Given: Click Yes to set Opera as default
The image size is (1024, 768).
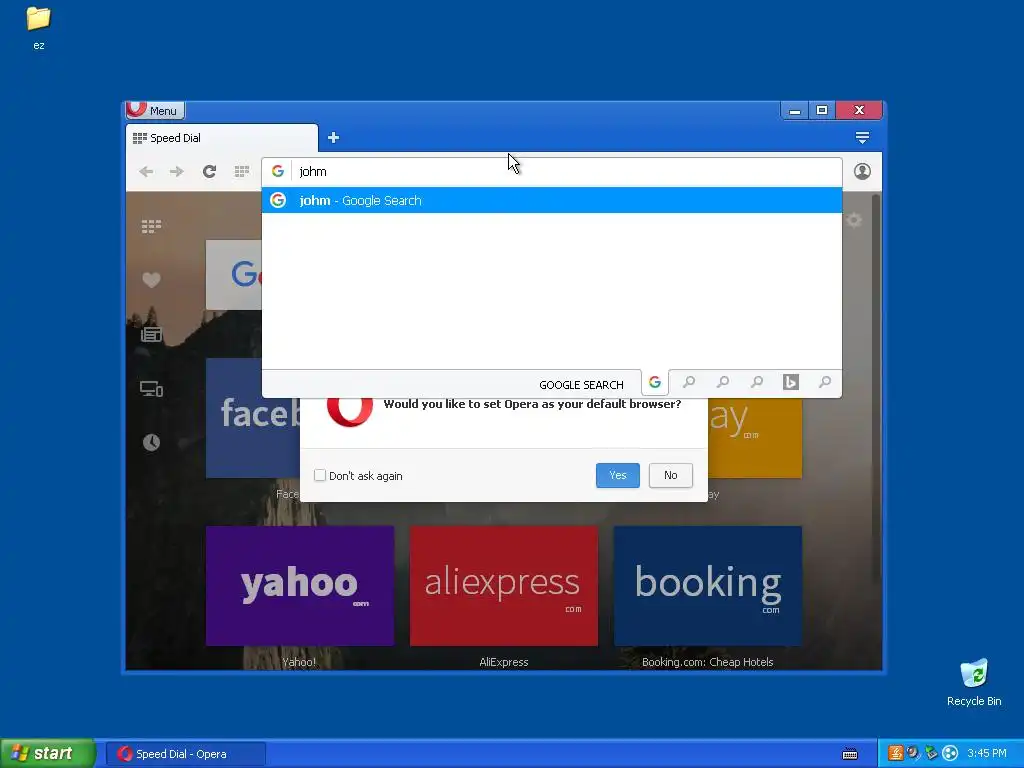Looking at the screenshot, I should [617, 475].
